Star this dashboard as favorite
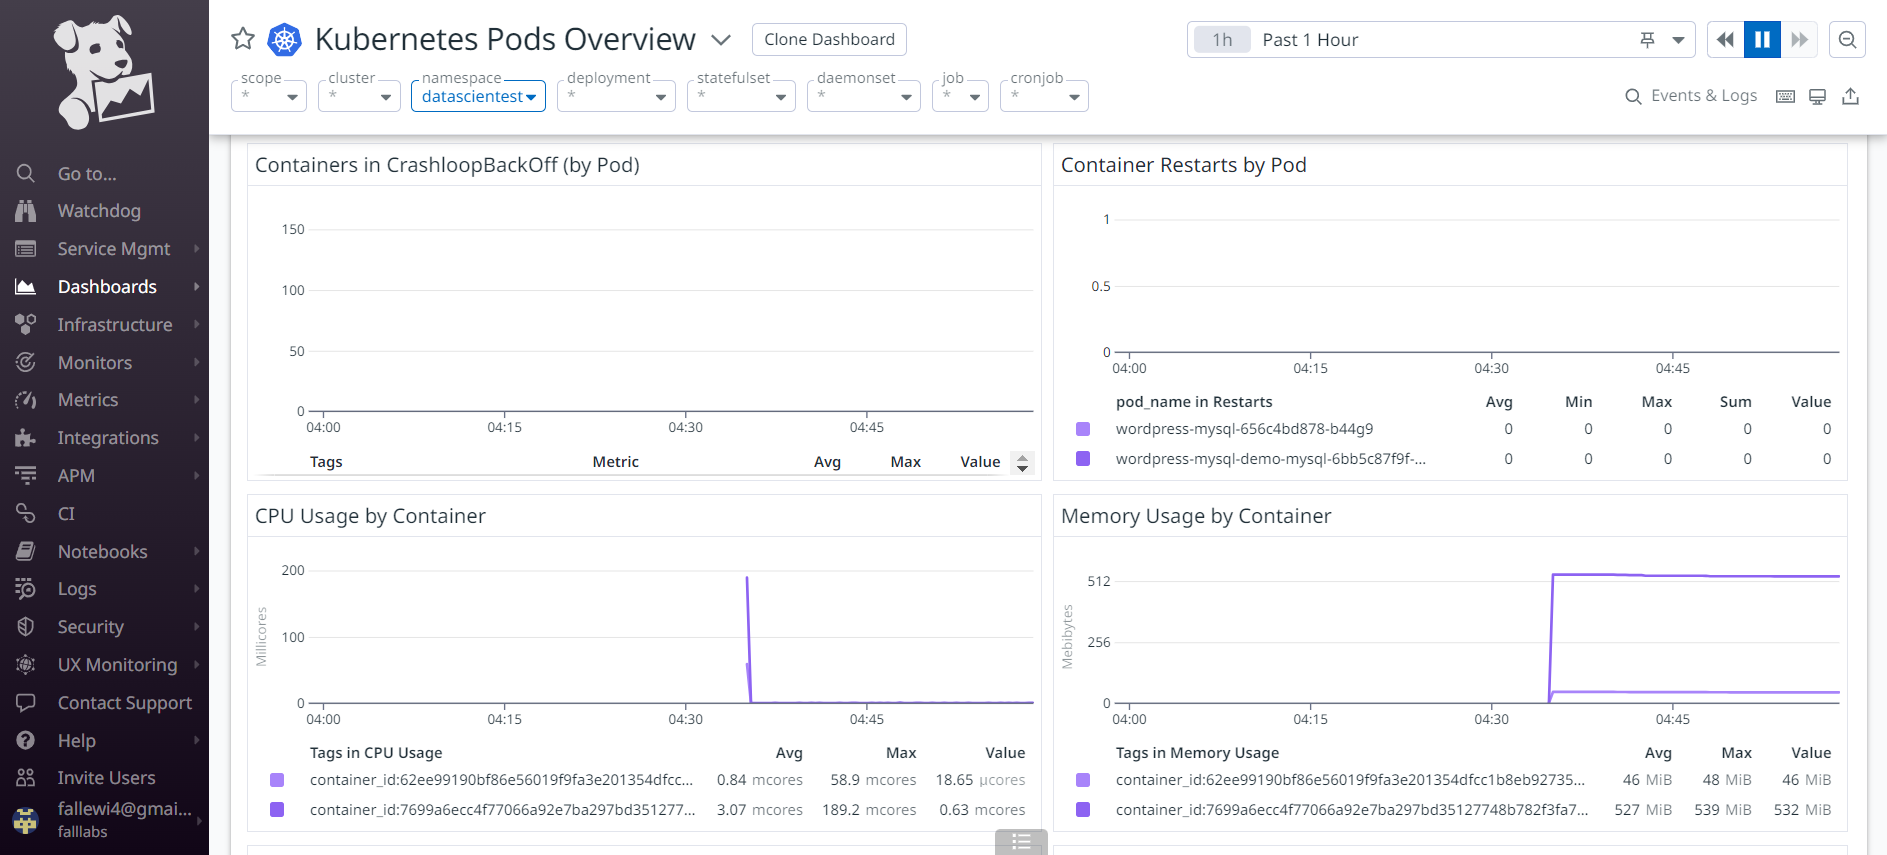Screen dimensions: 1887x855 pyautogui.click(x=243, y=39)
